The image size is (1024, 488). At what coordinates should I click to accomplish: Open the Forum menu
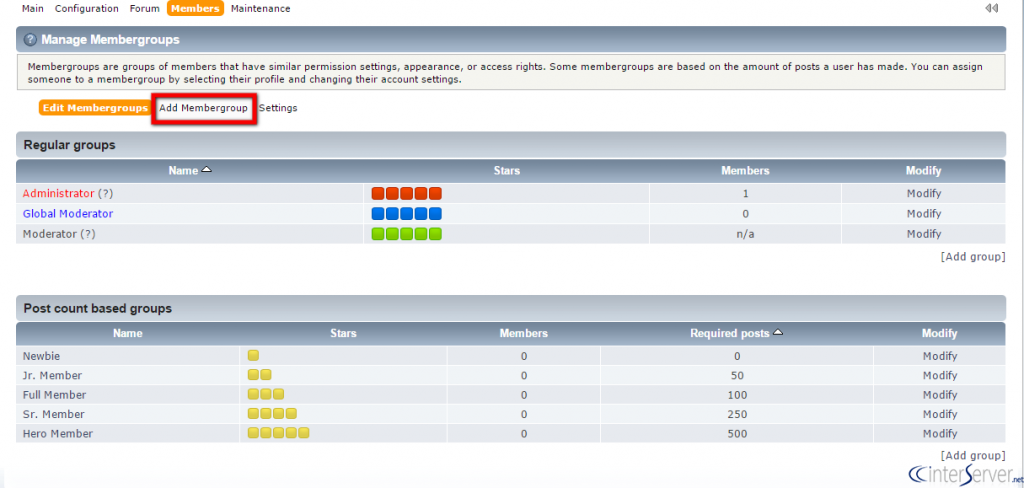pyautogui.click(x=144, y=8)
